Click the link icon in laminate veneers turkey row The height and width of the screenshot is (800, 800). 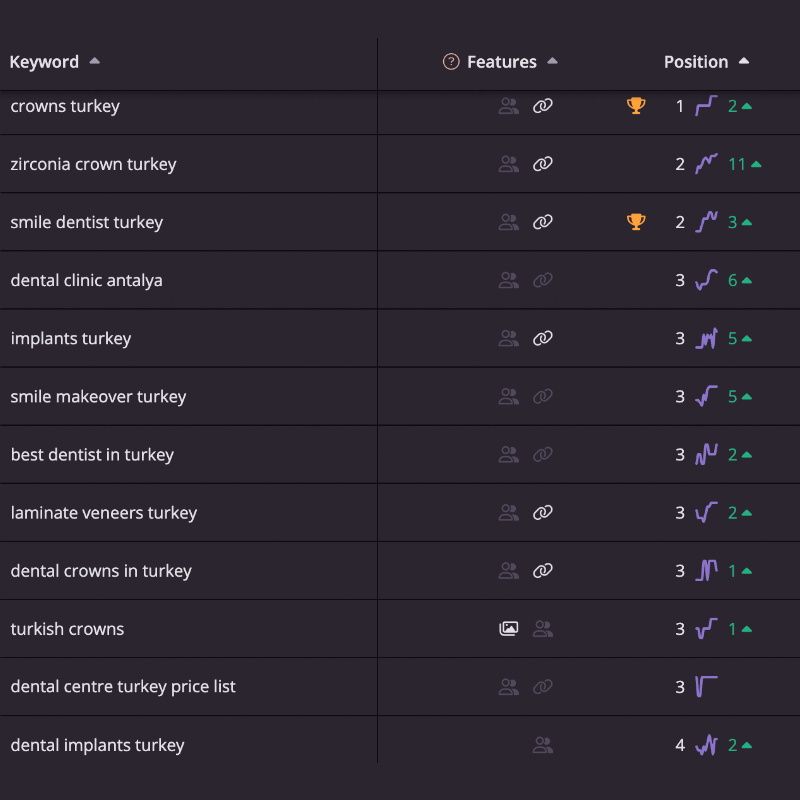[542, 512]
